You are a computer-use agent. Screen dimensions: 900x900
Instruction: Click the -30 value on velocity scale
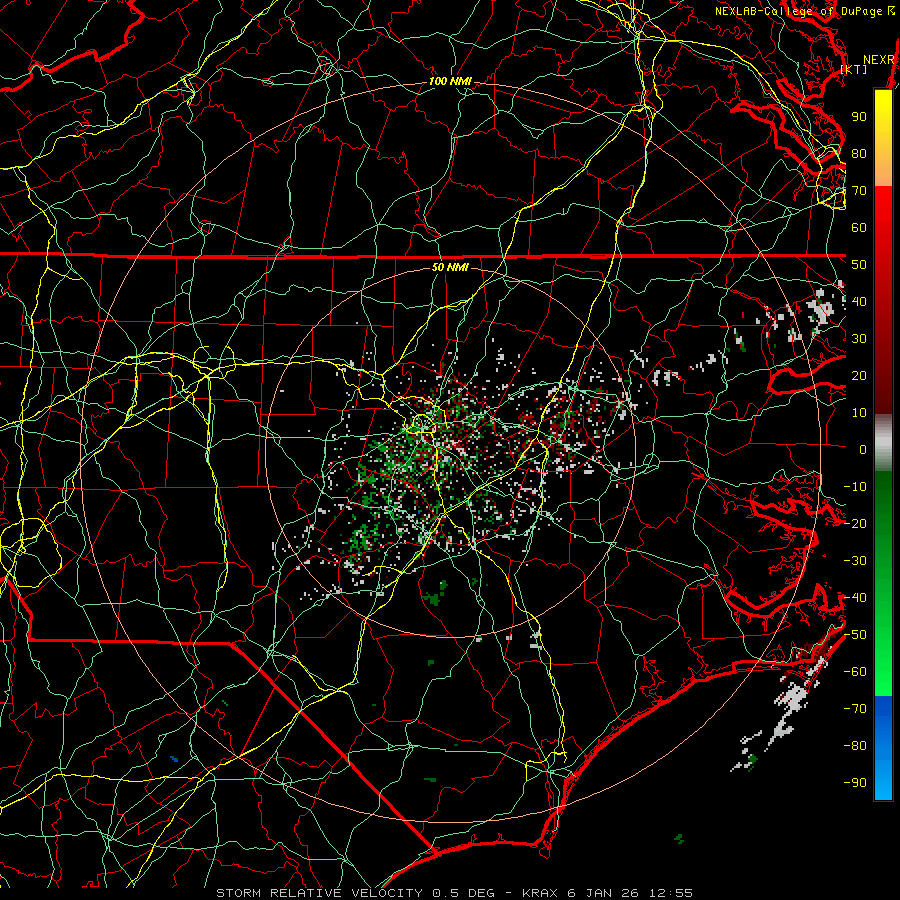tap(855, 561)
